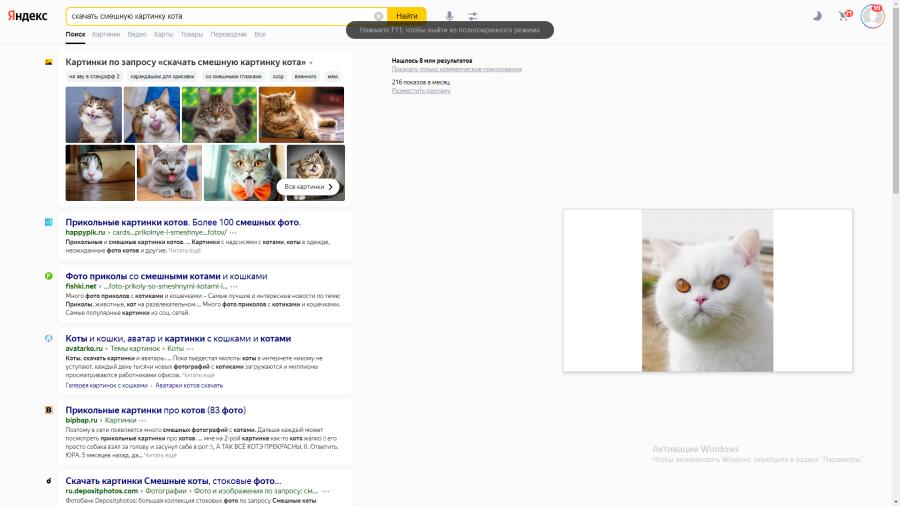Screen dimensions: 900x506
Task: Open the link 'Фото приколы со смешными котами и кошками'
Action: pyautogui.click(x=166, y=276)
